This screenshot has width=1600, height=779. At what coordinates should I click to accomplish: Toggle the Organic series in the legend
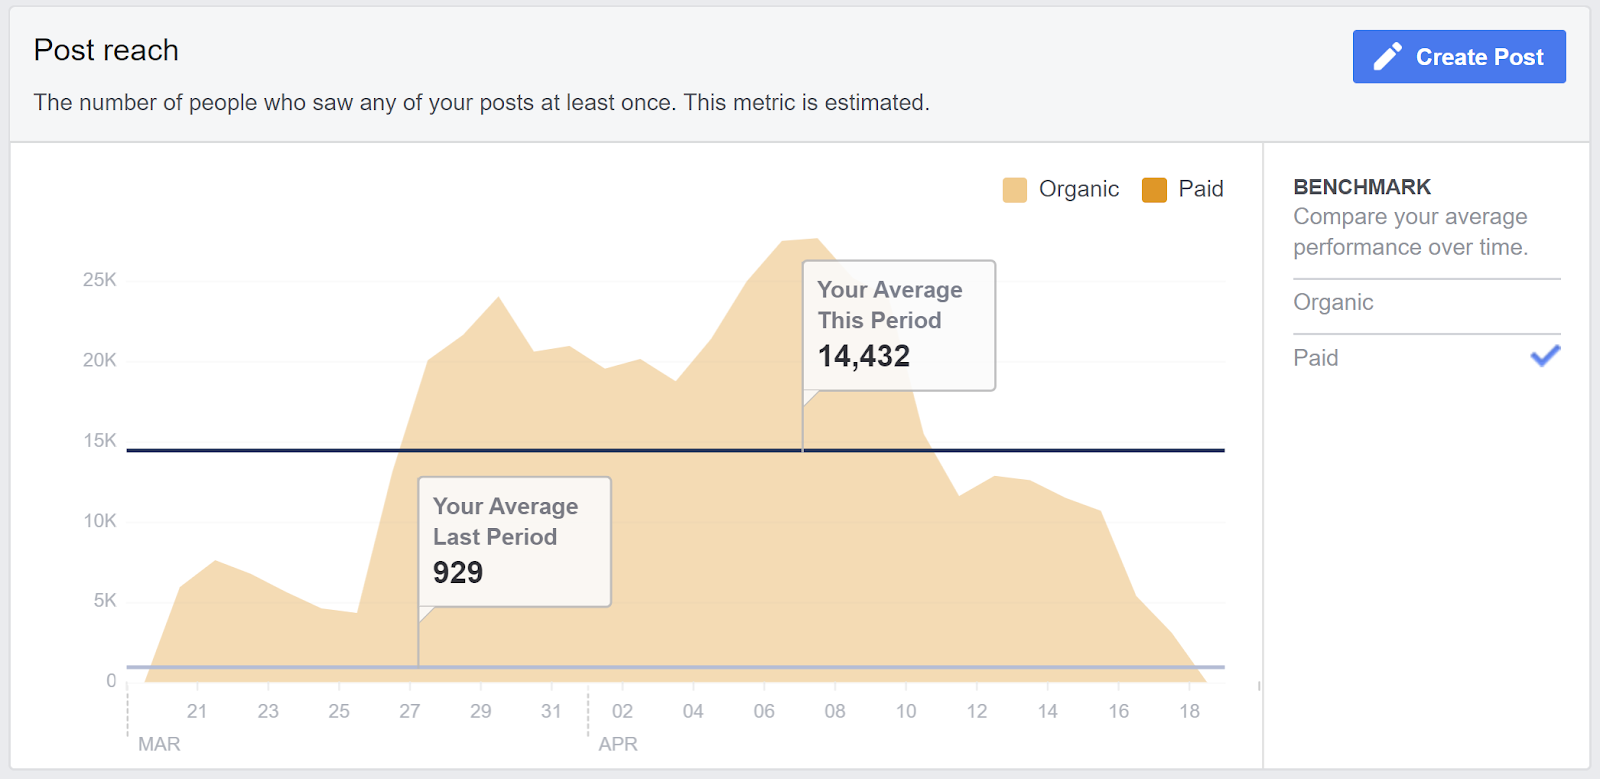(1061, 189)
